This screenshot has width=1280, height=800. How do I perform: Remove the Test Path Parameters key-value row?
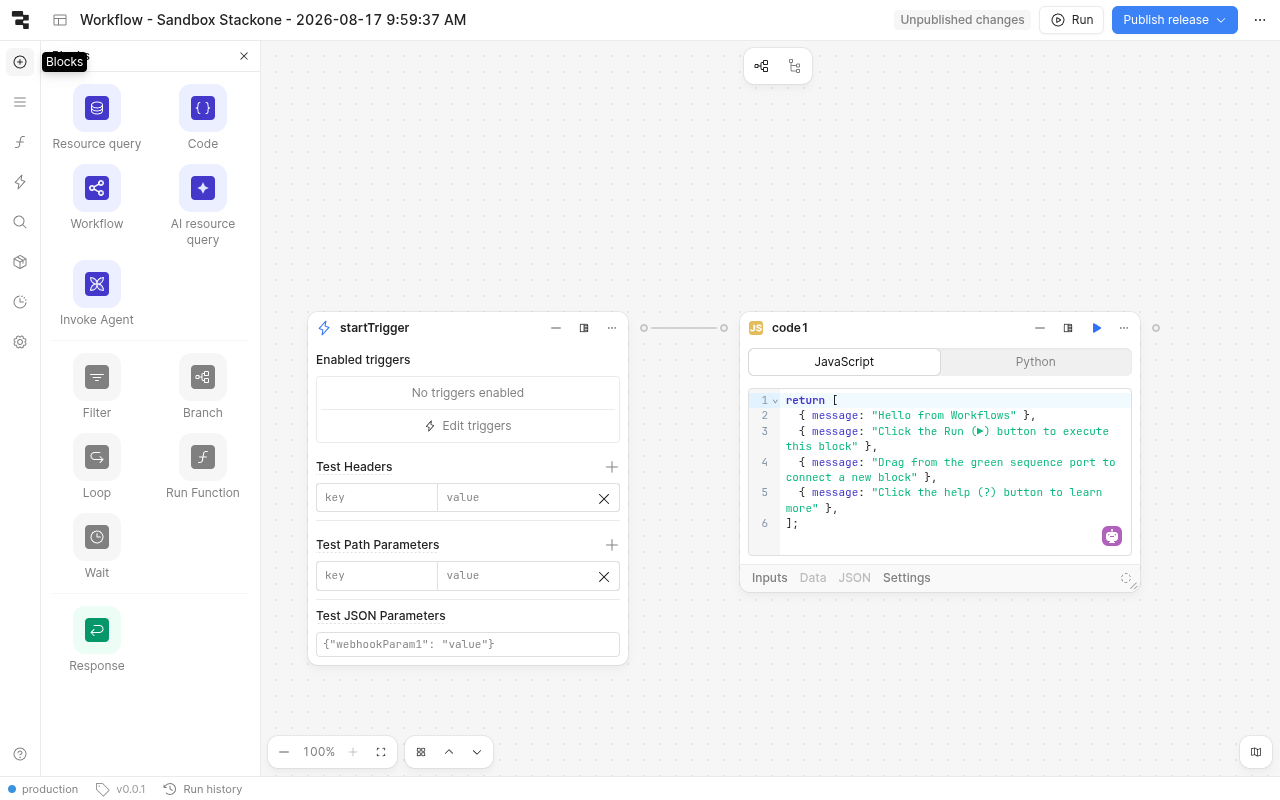click(x=604, y=576)
